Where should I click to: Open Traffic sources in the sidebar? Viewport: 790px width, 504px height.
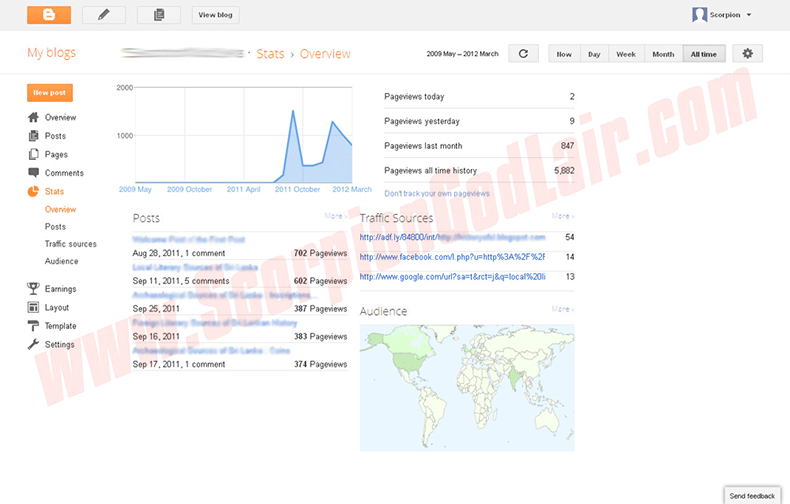click(x=71, y=244)
